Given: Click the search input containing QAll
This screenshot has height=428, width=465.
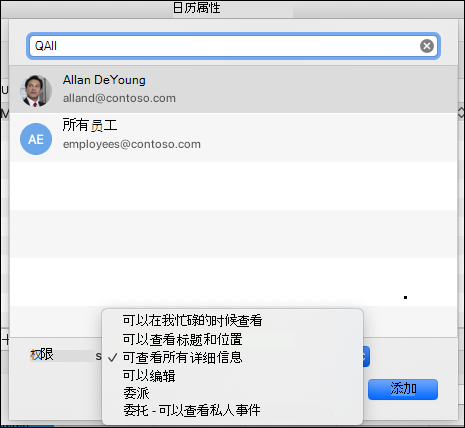Looking at the screenshot, I should pos(233,46).
